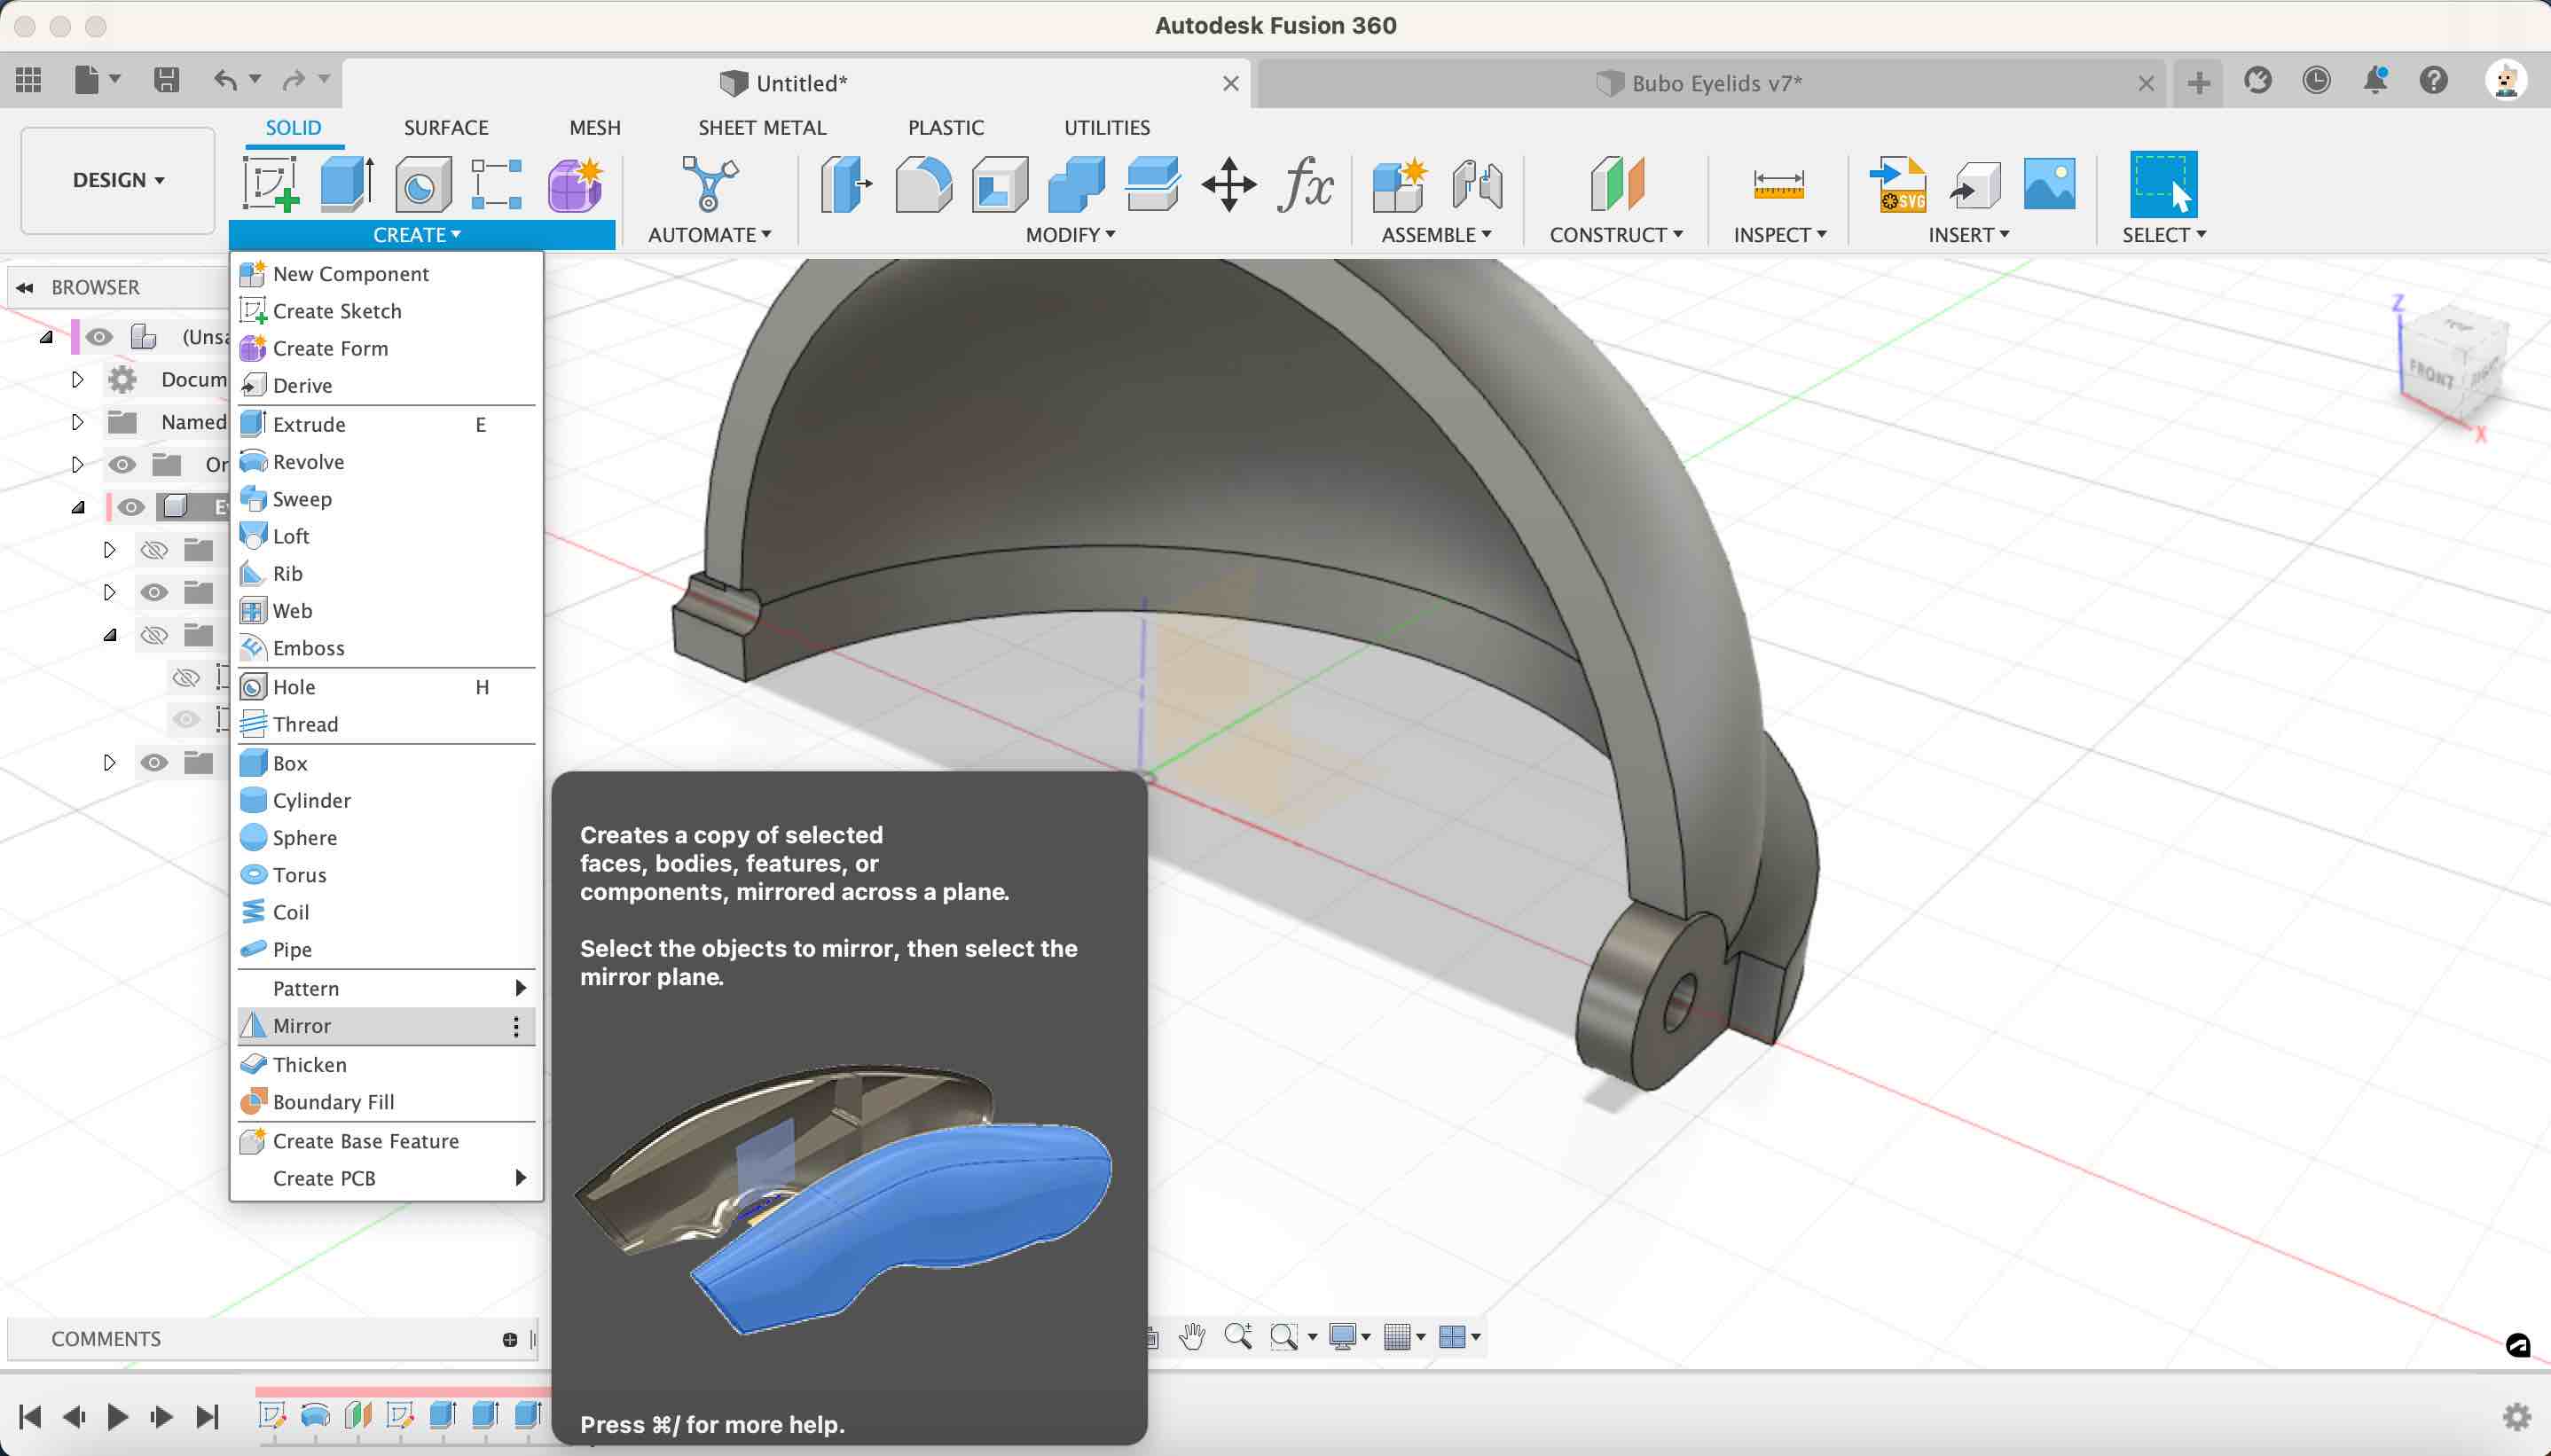Choose Boundary Fill menu entry
The height and width of the screenshot is (1456, 2551).
tap(386, 1102)
